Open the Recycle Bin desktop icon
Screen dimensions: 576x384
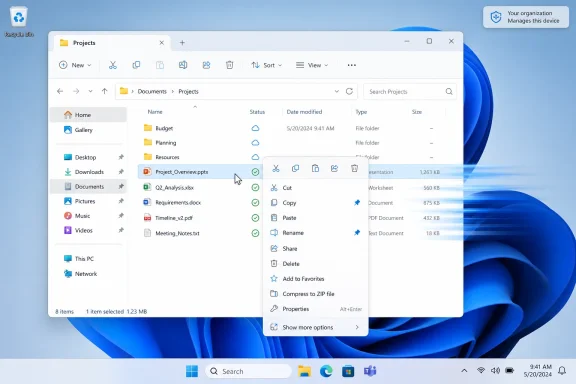pos(19,22)
